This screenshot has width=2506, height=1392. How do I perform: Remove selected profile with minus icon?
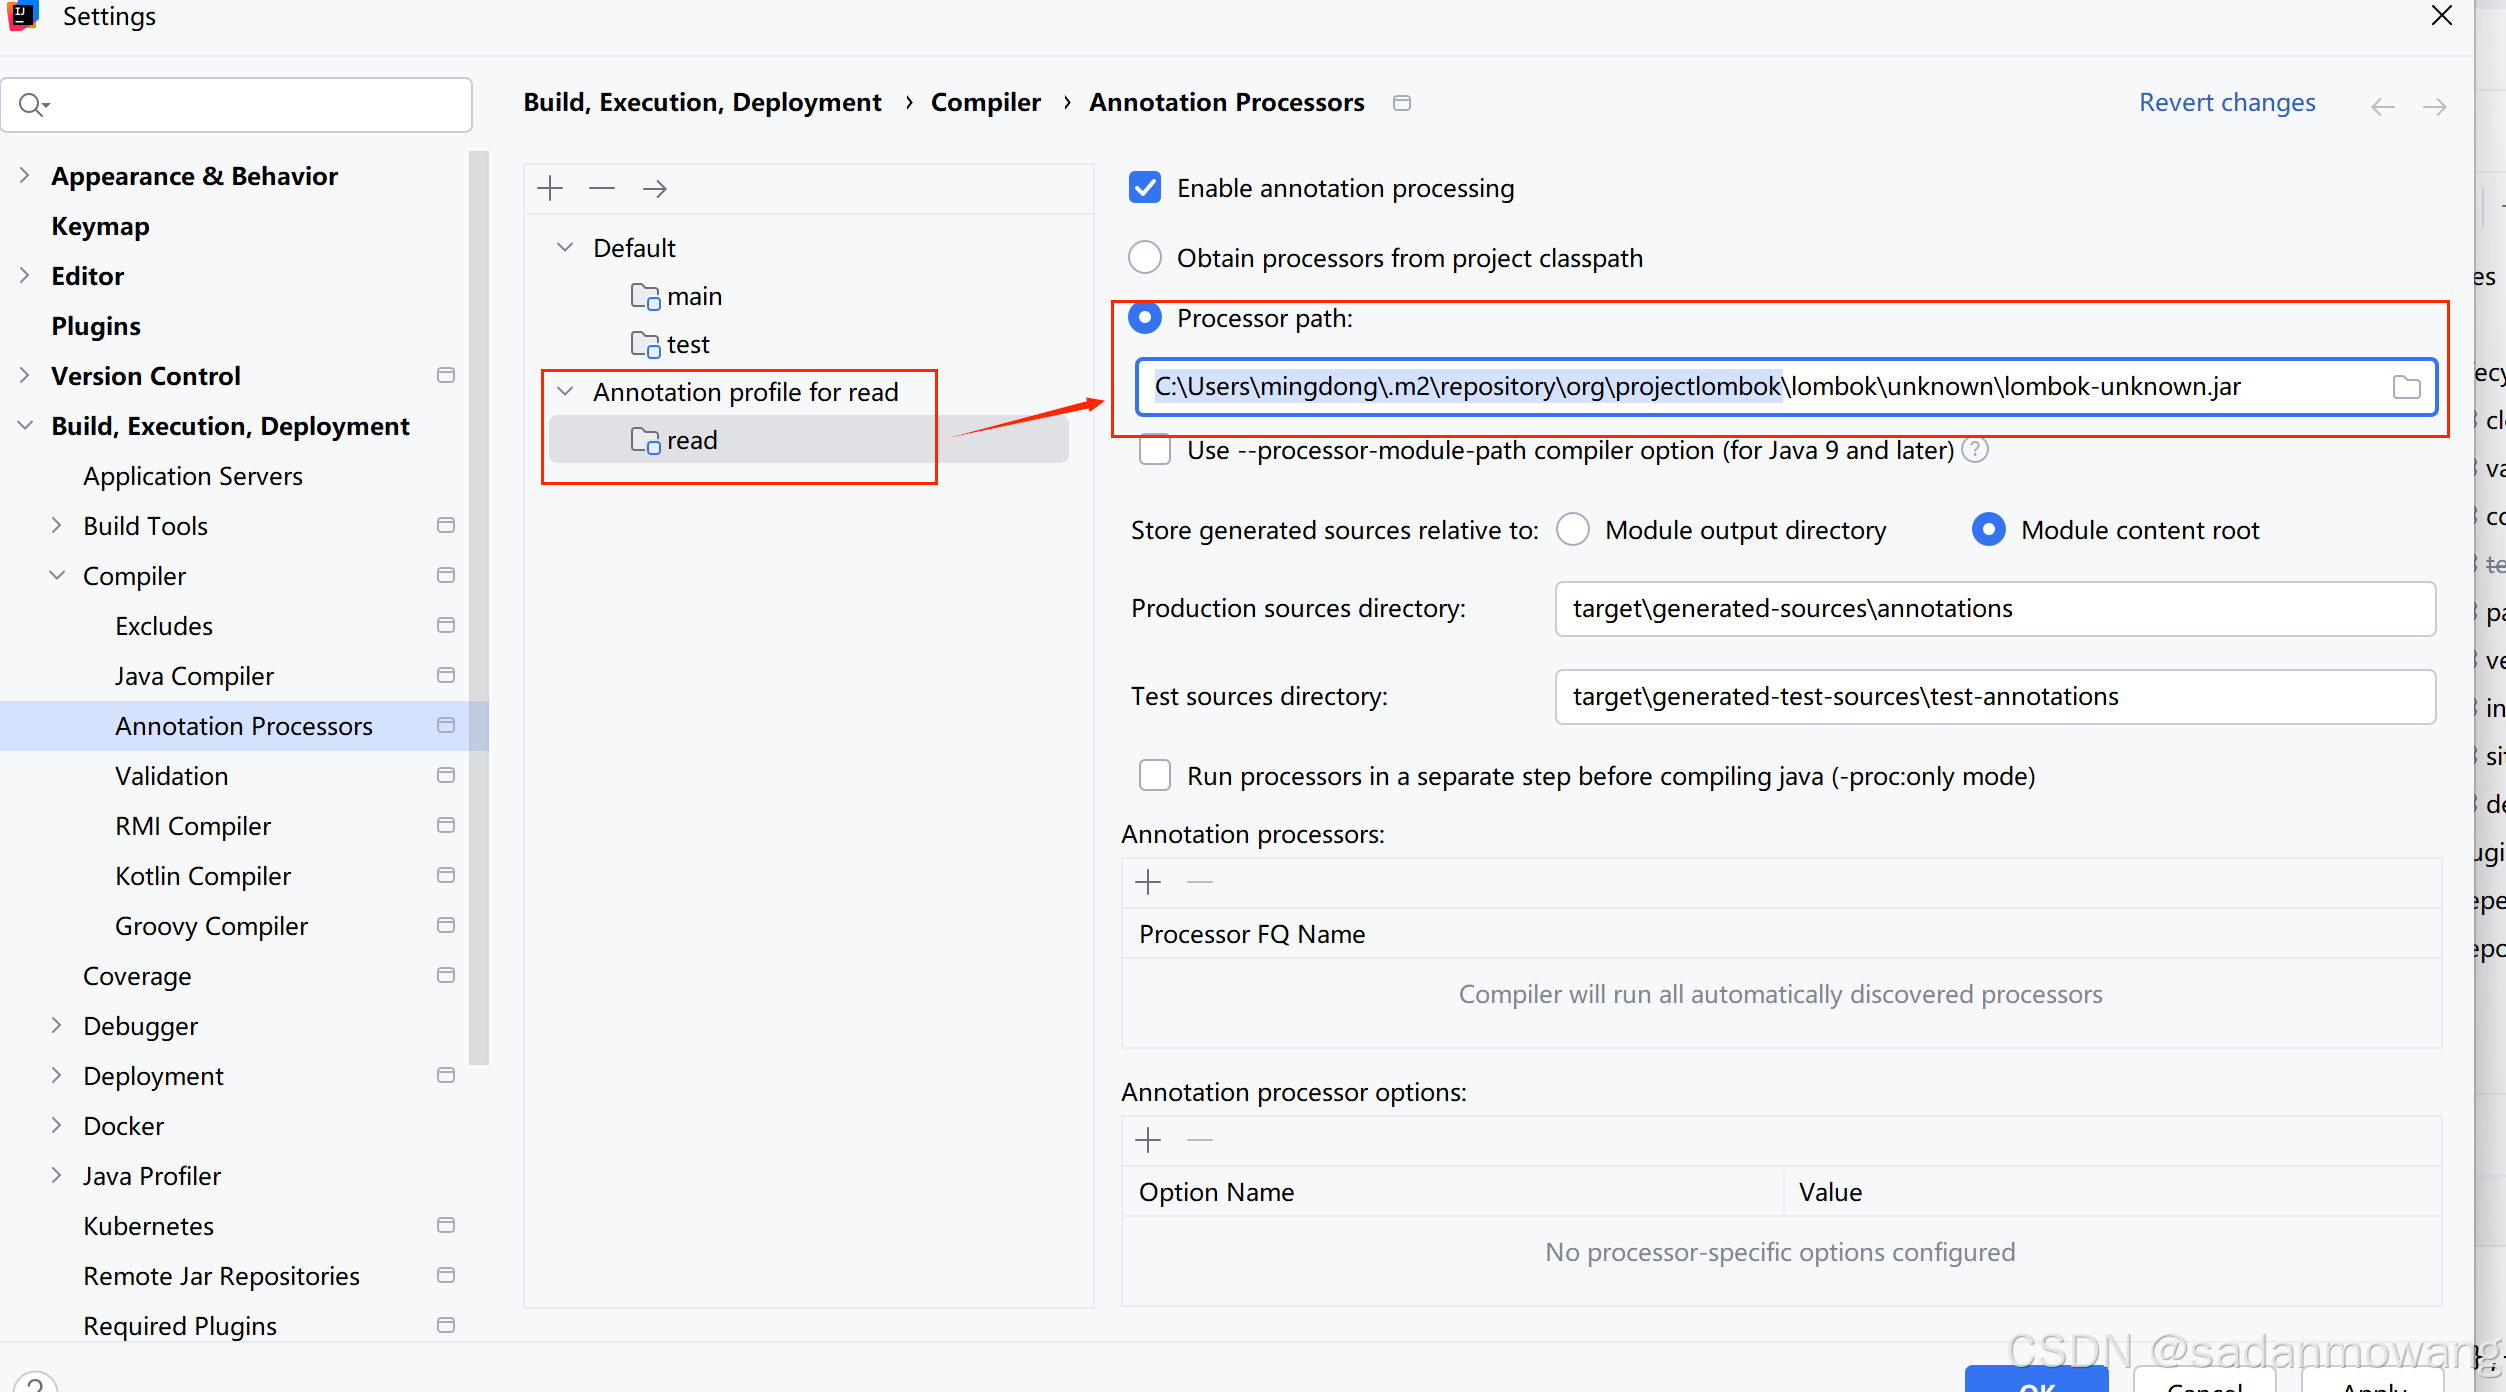click(602, 188)
